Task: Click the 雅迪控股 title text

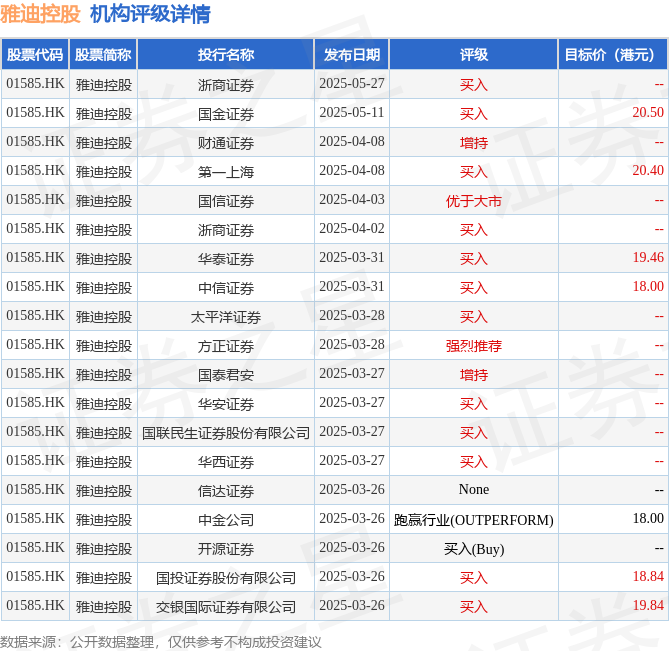Action: (41, 14)
